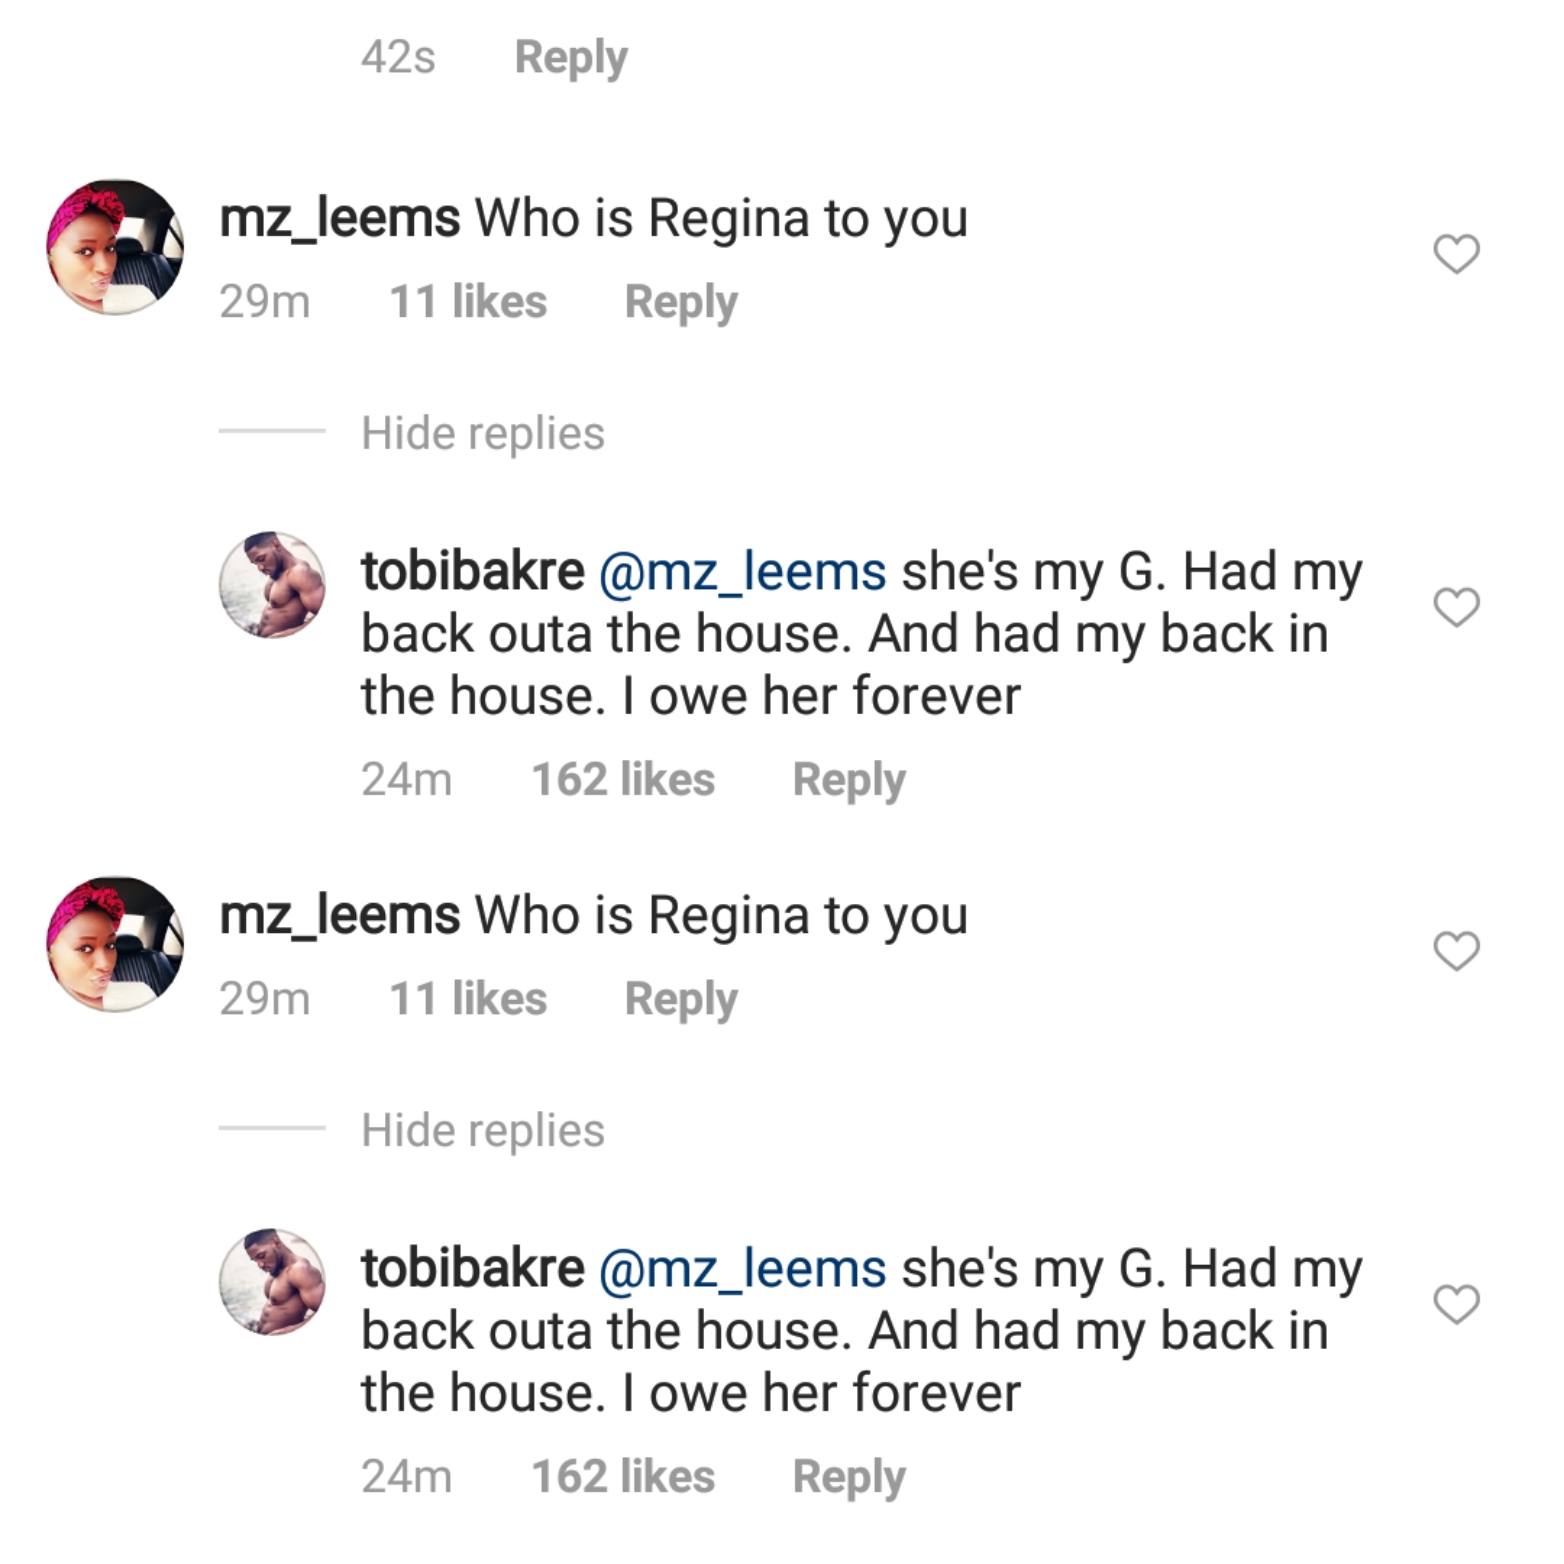Reply to the first mz_leems comment
Image resolution: width=1564 pixels, height=1564 pixels.
[x=680, y=301]
